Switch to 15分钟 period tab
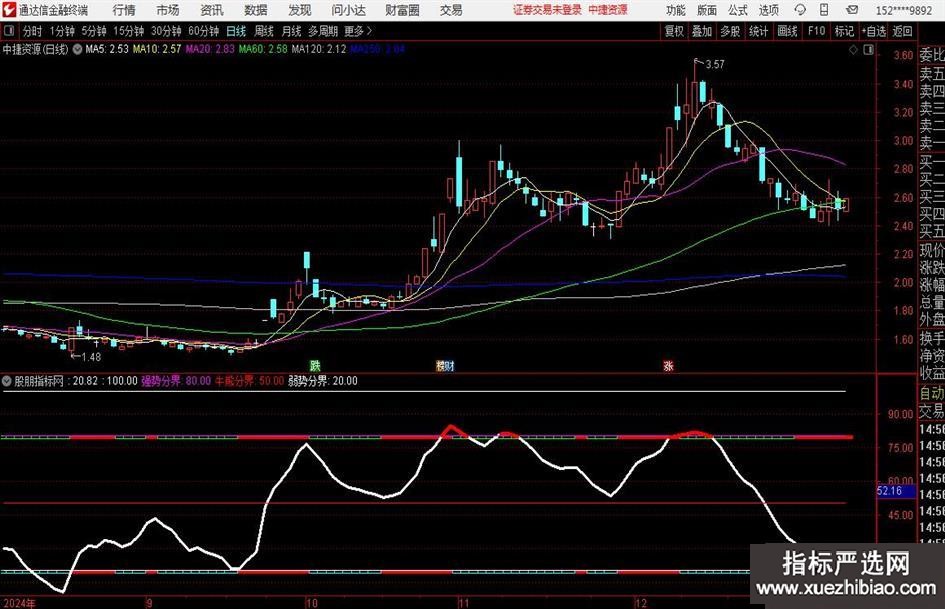This screenshot has height=609, width=945. tap(129, 31)
